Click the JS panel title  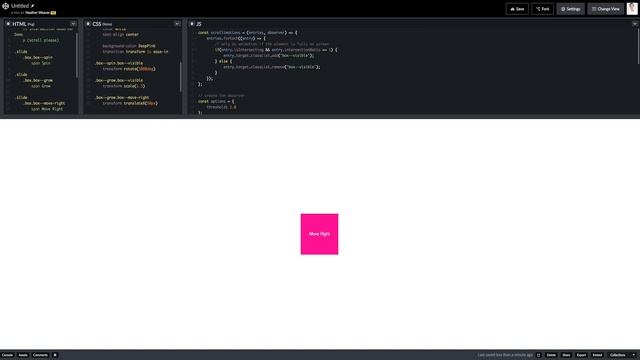(199, 24)
